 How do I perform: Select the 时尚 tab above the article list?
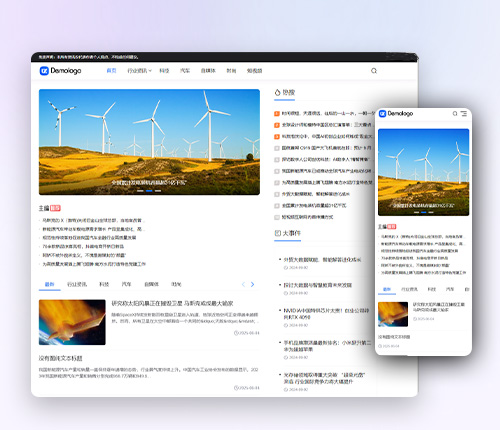(176, 284)
